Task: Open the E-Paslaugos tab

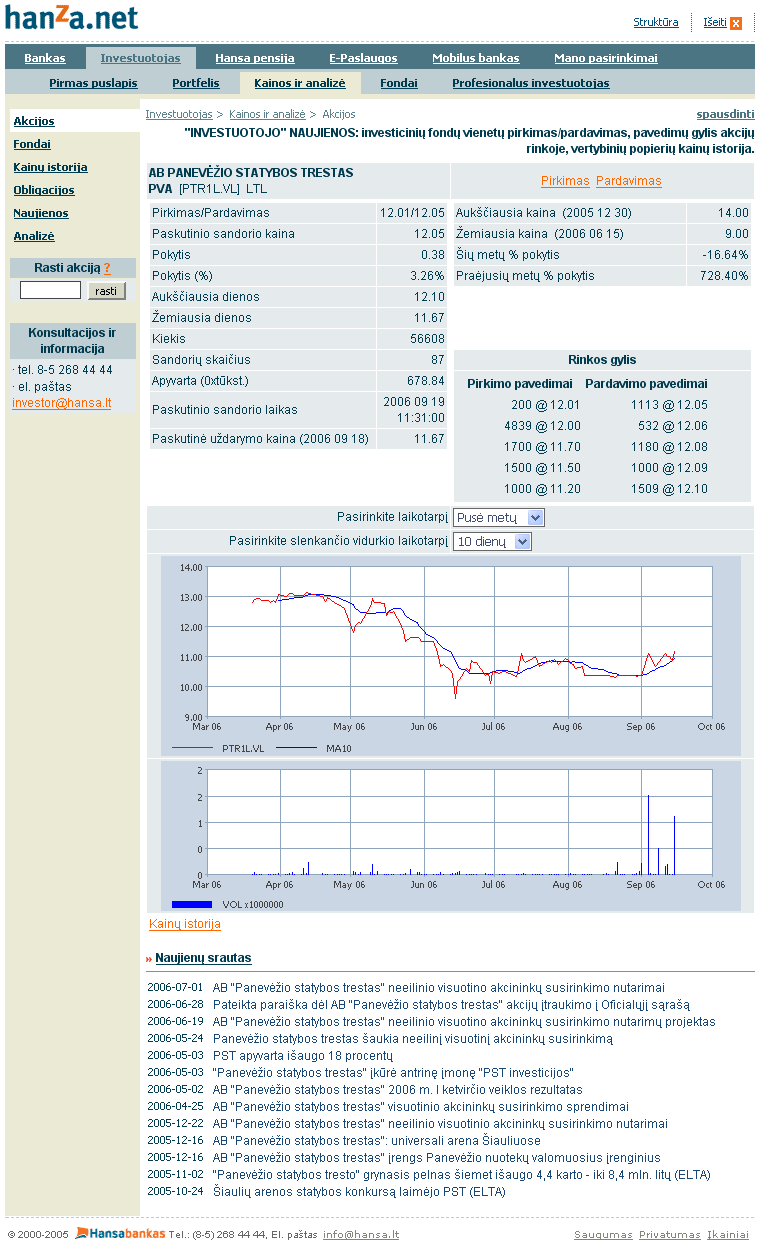Action: pos(363,58)
